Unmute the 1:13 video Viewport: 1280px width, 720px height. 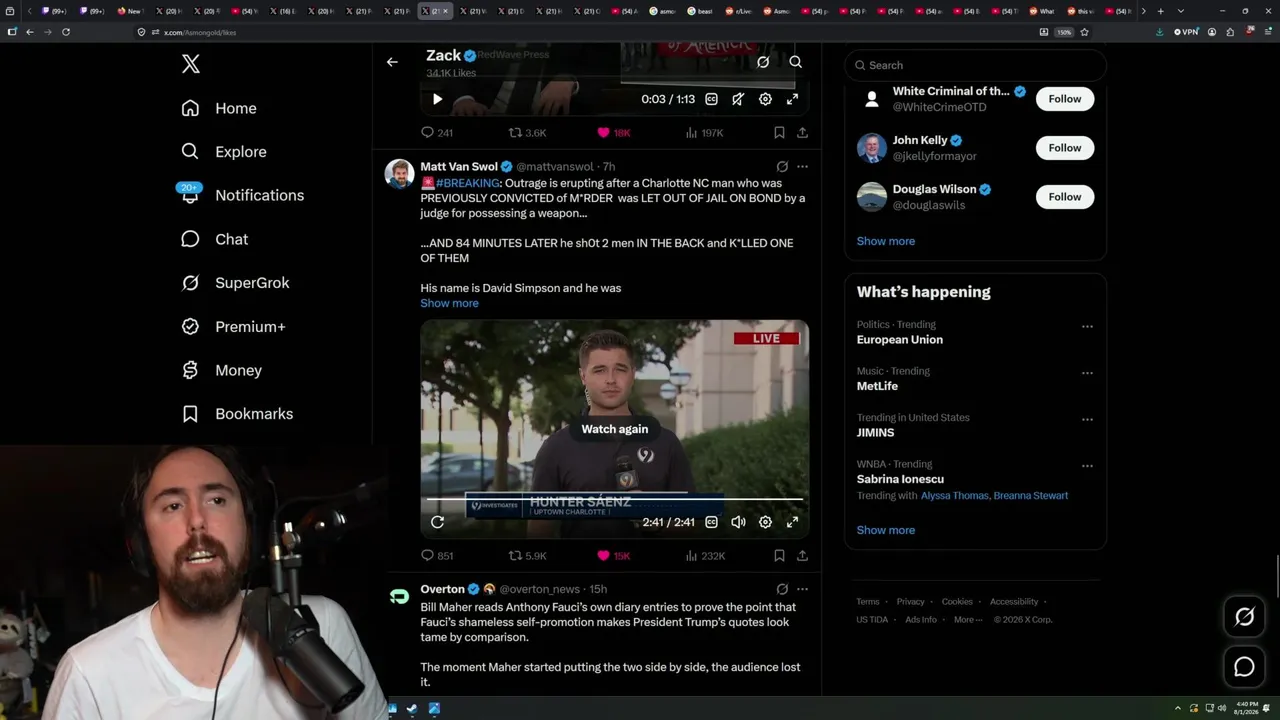pyautogui.click(x=738, y=99)
